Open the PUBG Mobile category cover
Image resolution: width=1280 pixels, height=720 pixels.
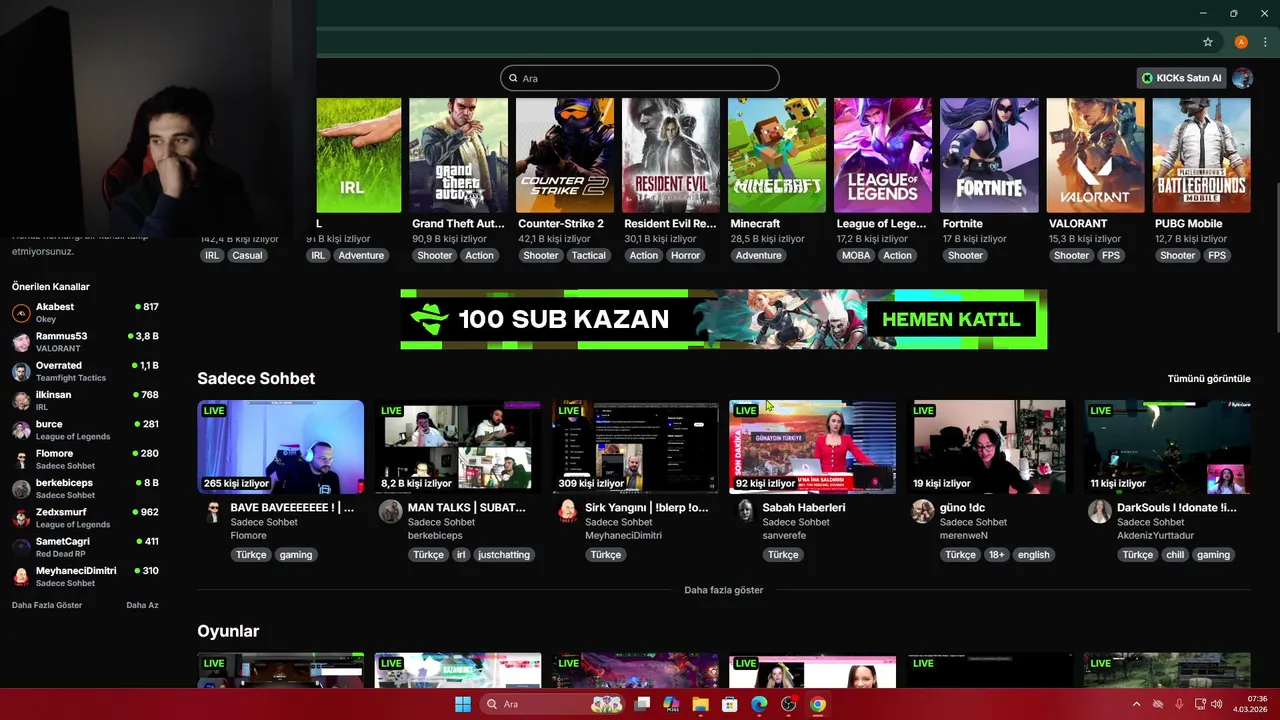point(1201,155)
